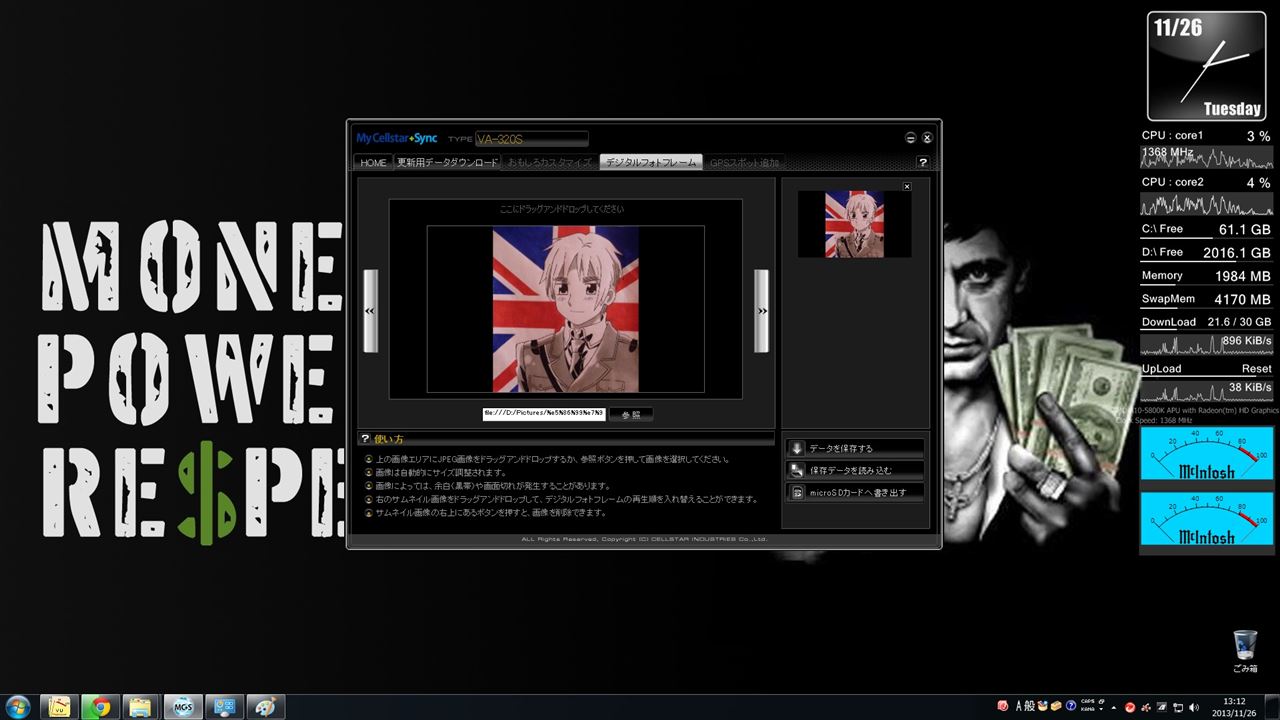Open the sticky notes taskbar icon

(x=60, y=707)
